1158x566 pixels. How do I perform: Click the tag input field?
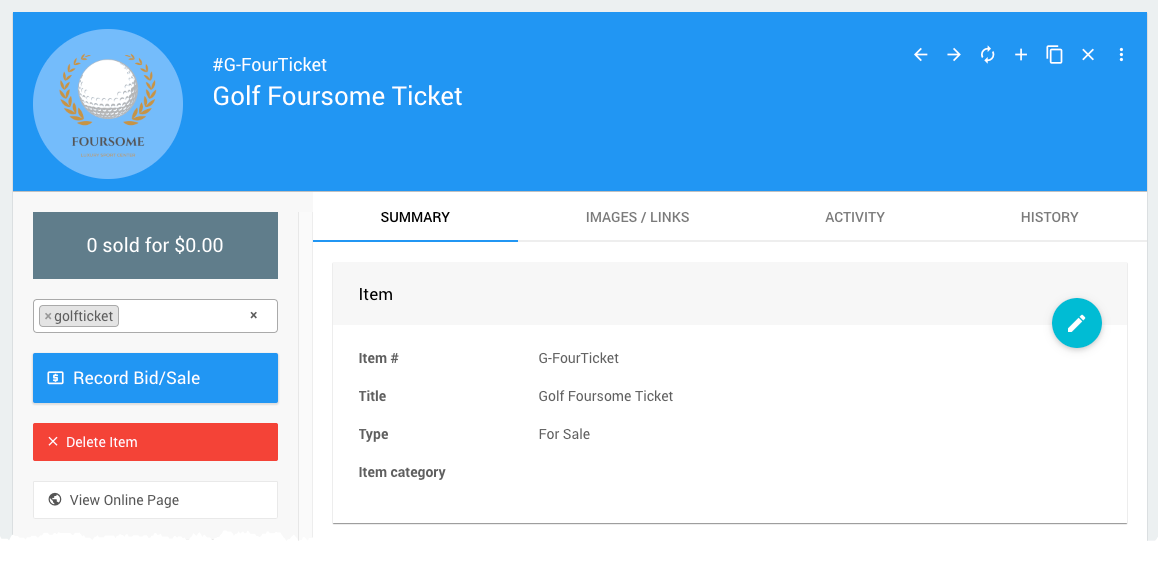click(180, 316)
